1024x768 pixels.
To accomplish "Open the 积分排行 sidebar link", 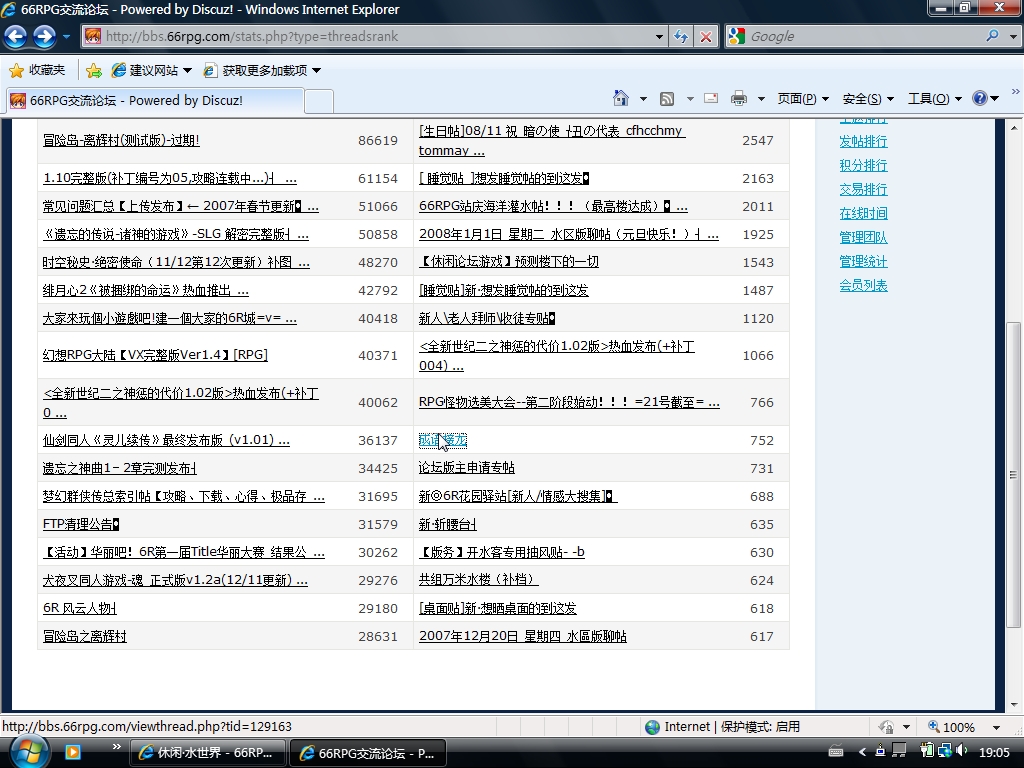I will [863, 165].
